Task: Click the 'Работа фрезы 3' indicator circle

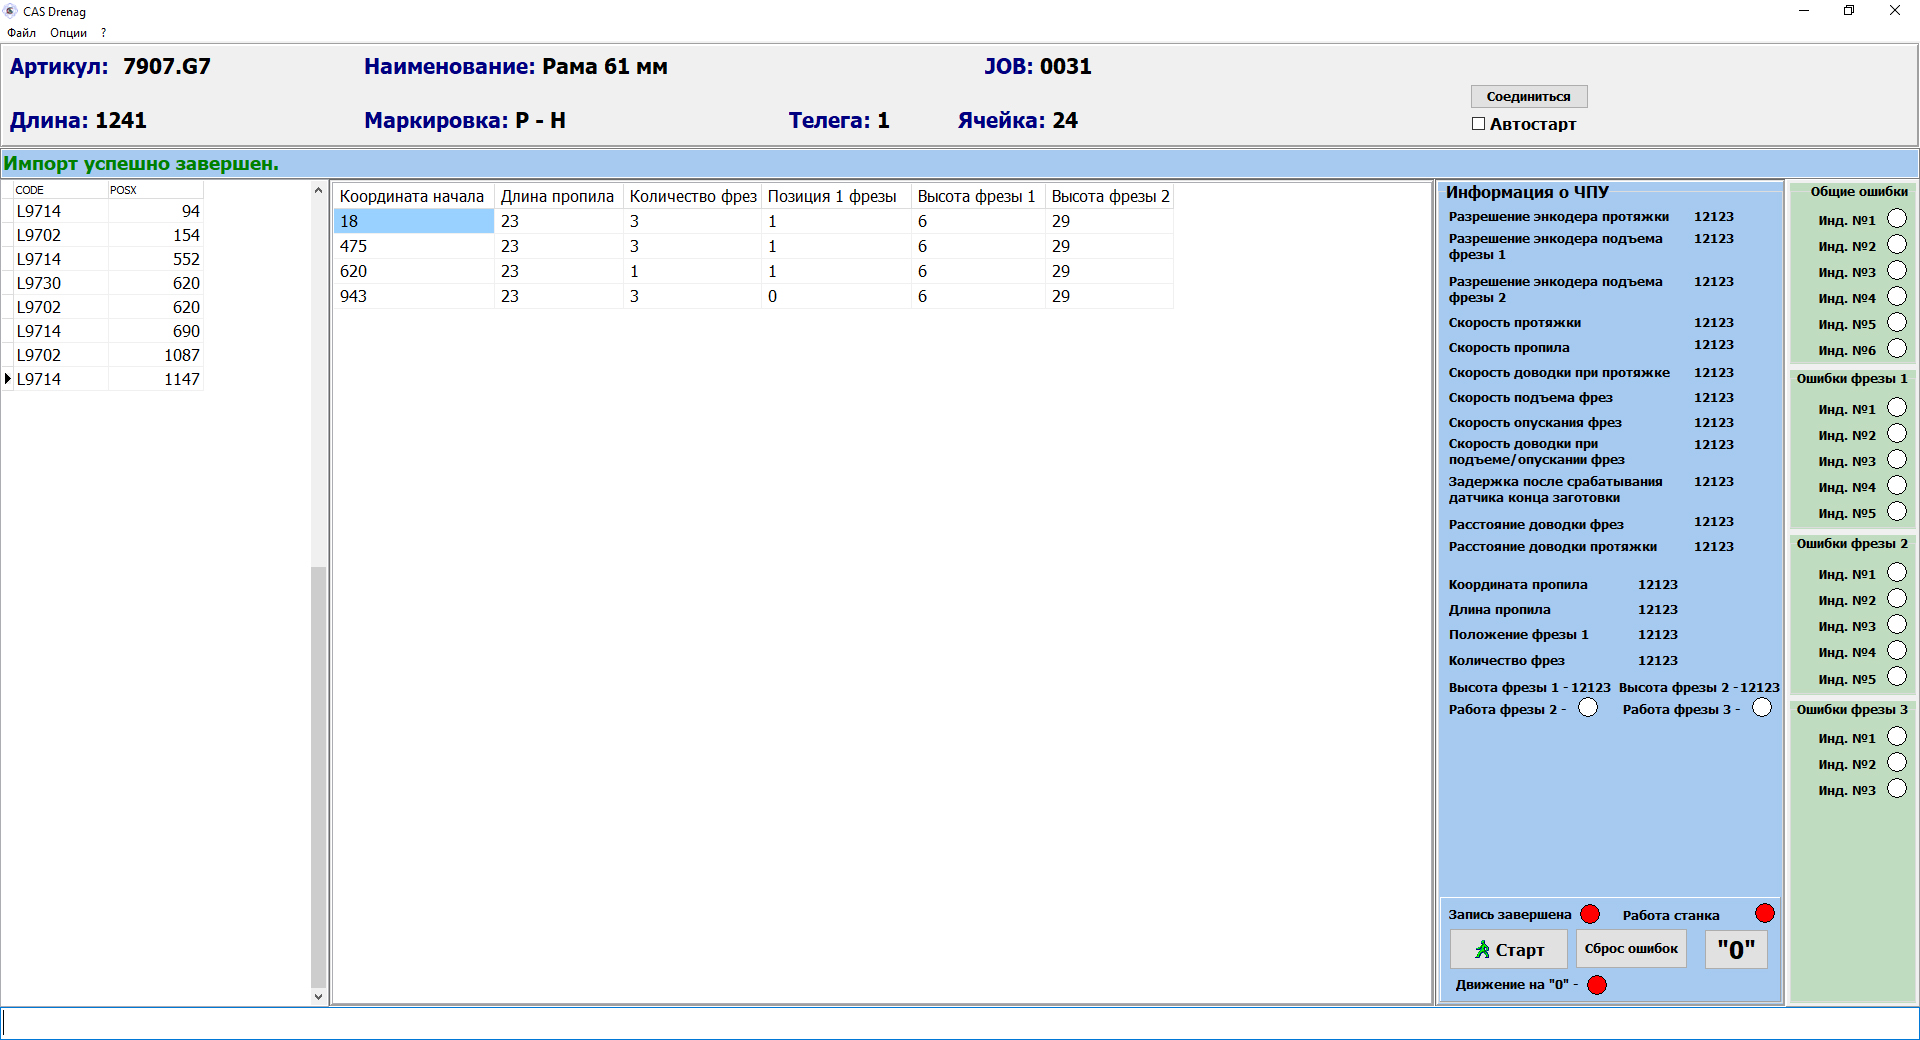Action: pos(1762,708)
